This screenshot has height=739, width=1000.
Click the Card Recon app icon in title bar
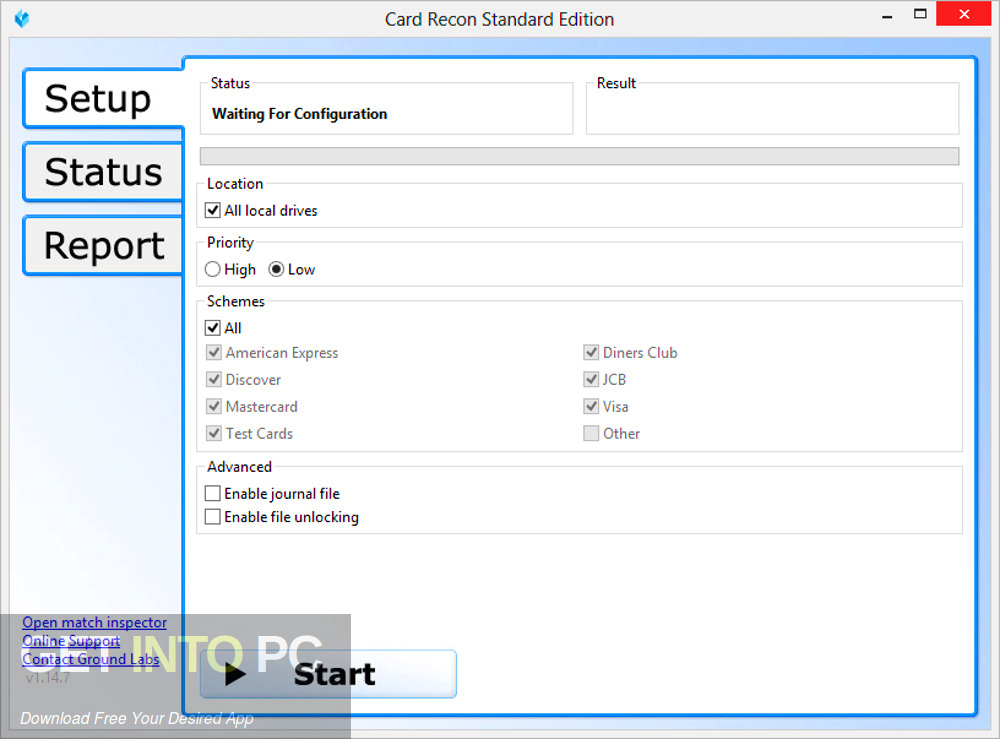click(x=22, y=18)
